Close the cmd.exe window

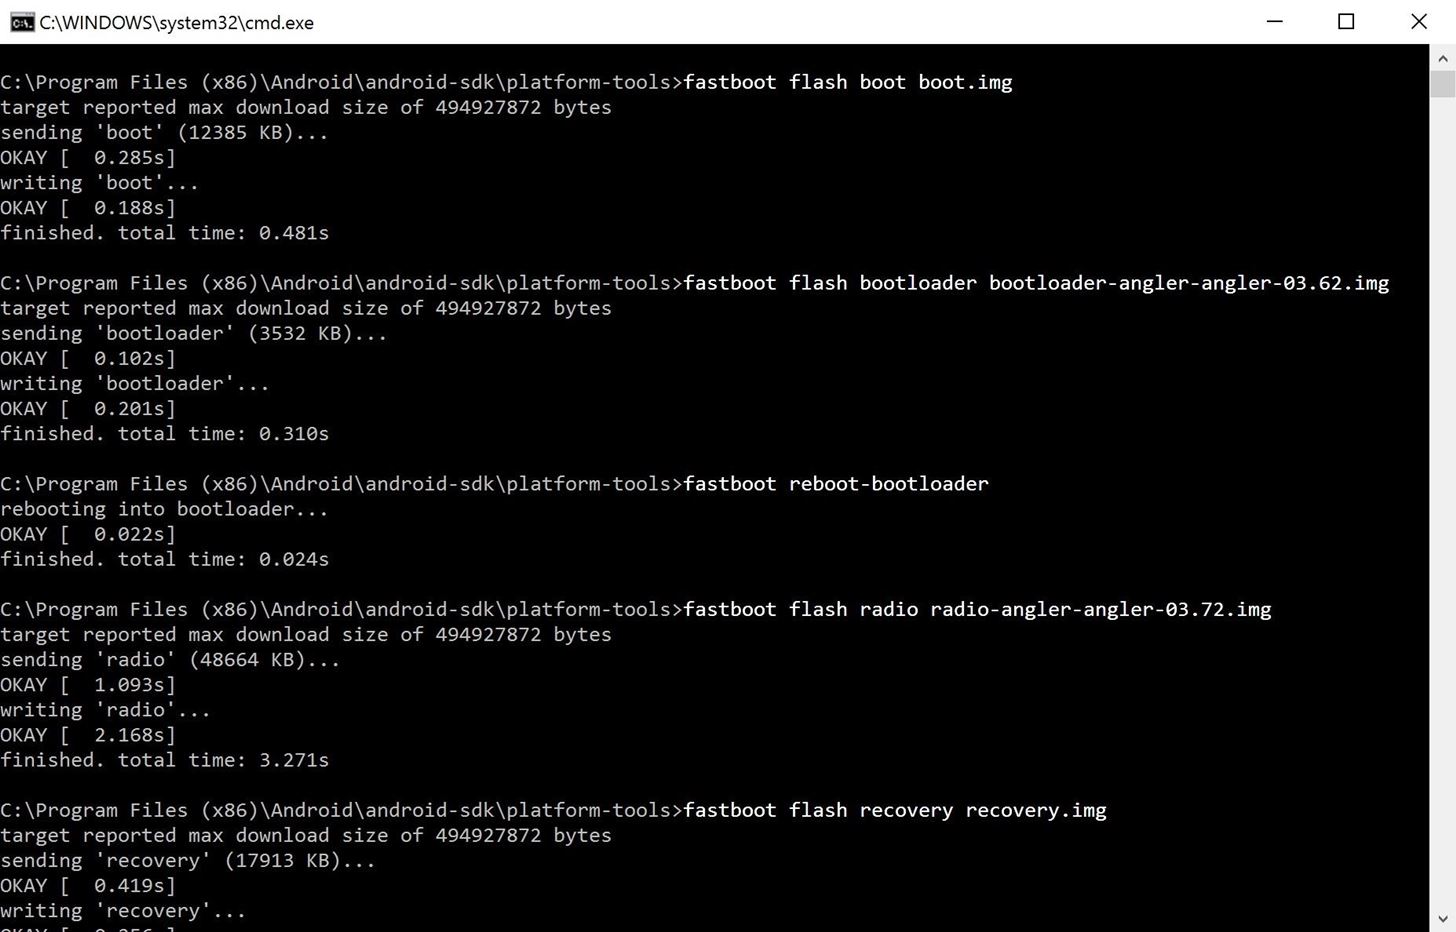(1419, 21)
